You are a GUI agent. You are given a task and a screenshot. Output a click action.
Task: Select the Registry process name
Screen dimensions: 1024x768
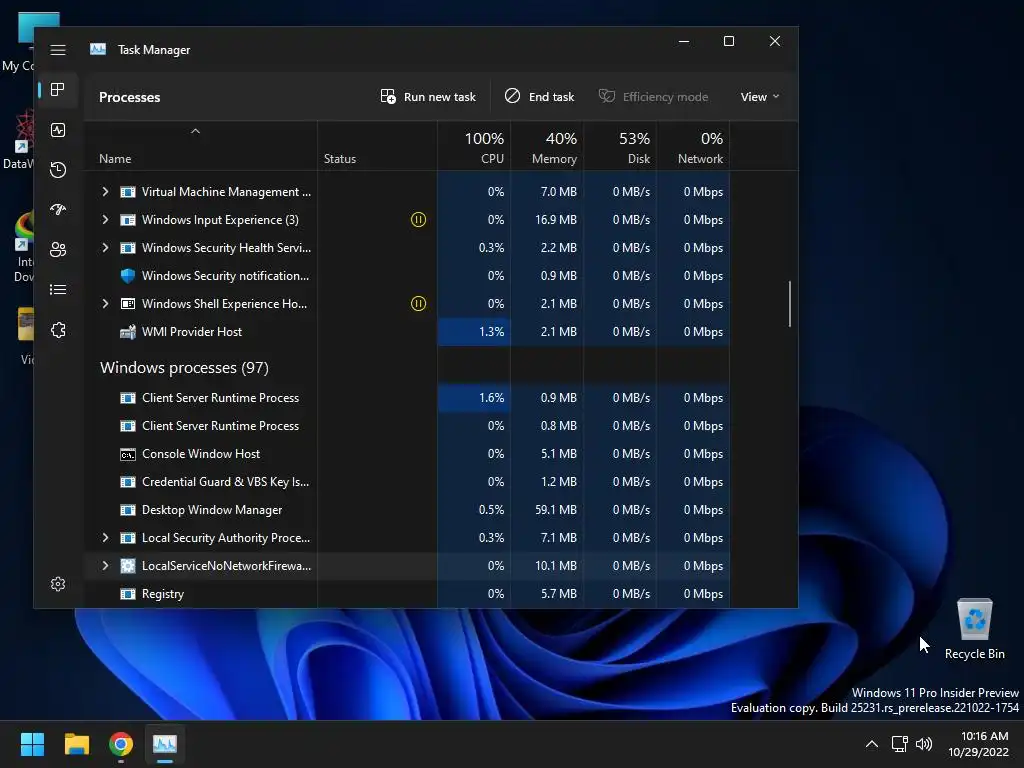(163, 594)
